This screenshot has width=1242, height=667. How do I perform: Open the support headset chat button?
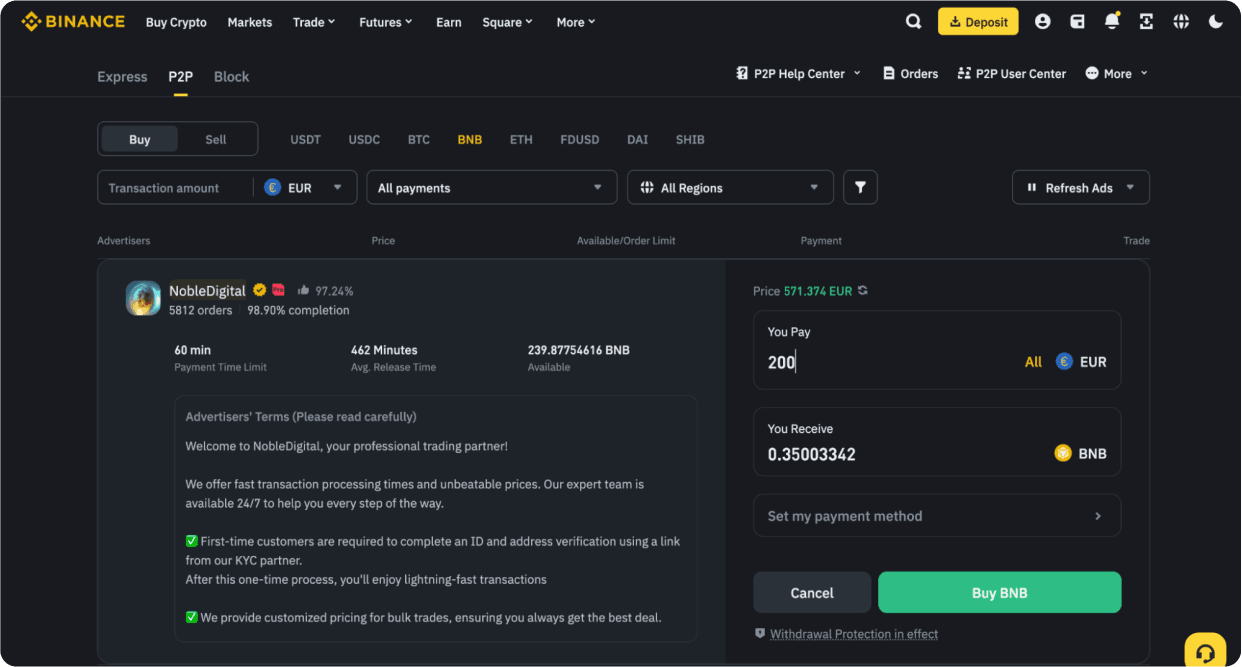pyautogui.click(x=1206, y=652)
